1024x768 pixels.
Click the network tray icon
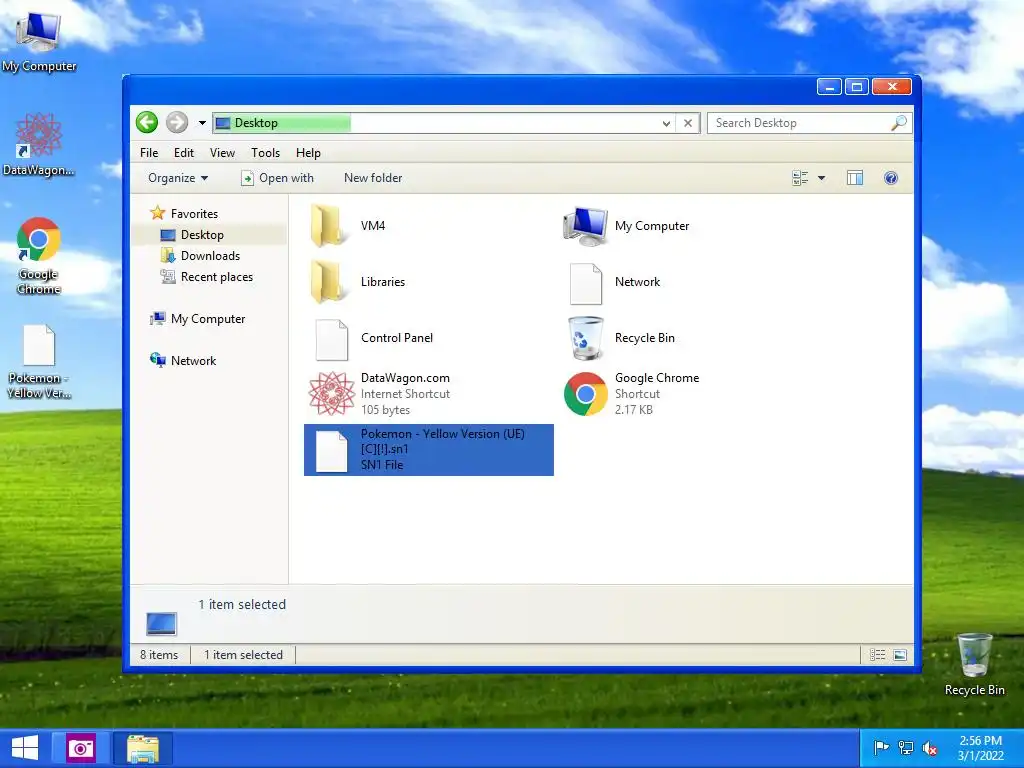click(906, 748)
